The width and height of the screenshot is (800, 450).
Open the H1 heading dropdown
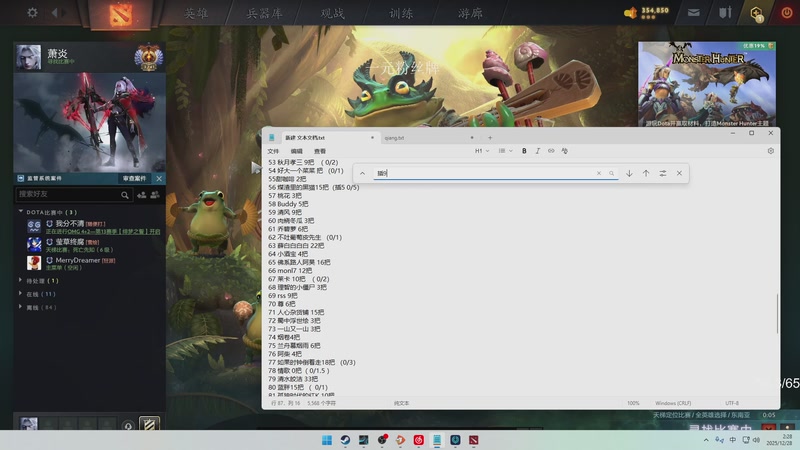(x=482, y=151)
